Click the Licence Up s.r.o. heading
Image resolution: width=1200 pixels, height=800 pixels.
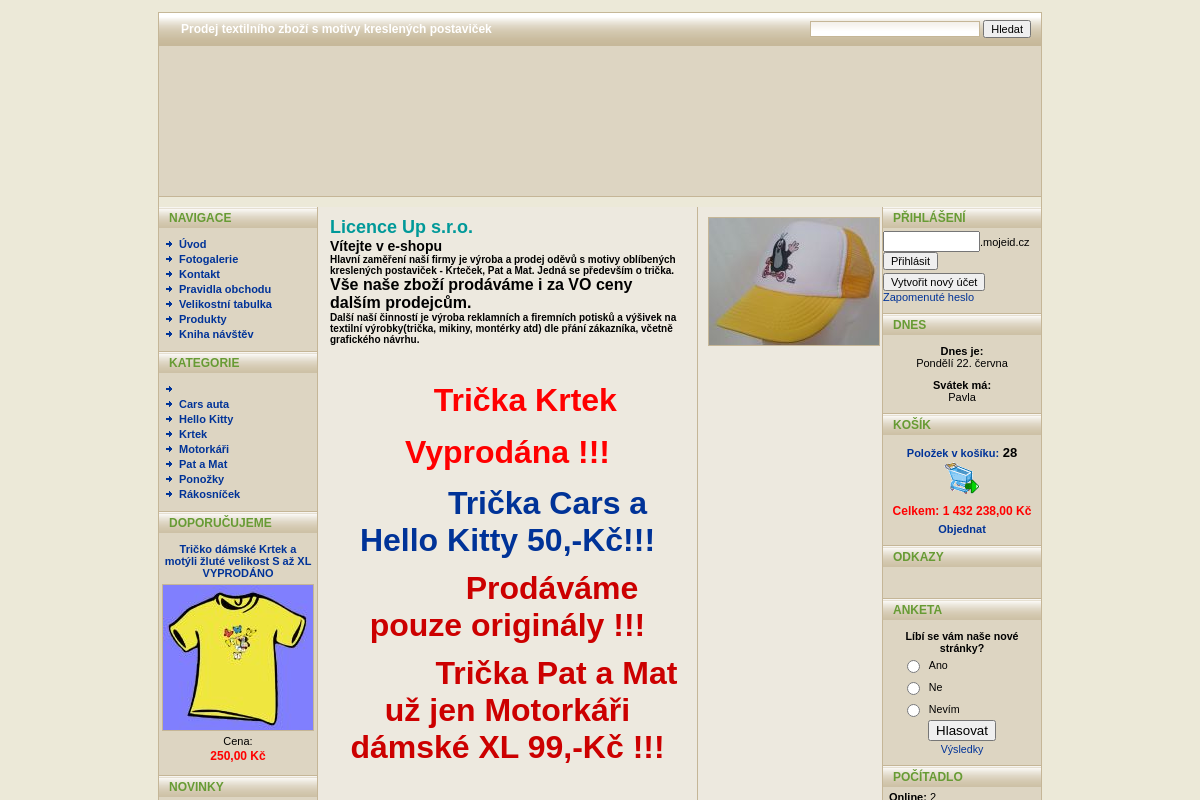click(x=401, y=227)
